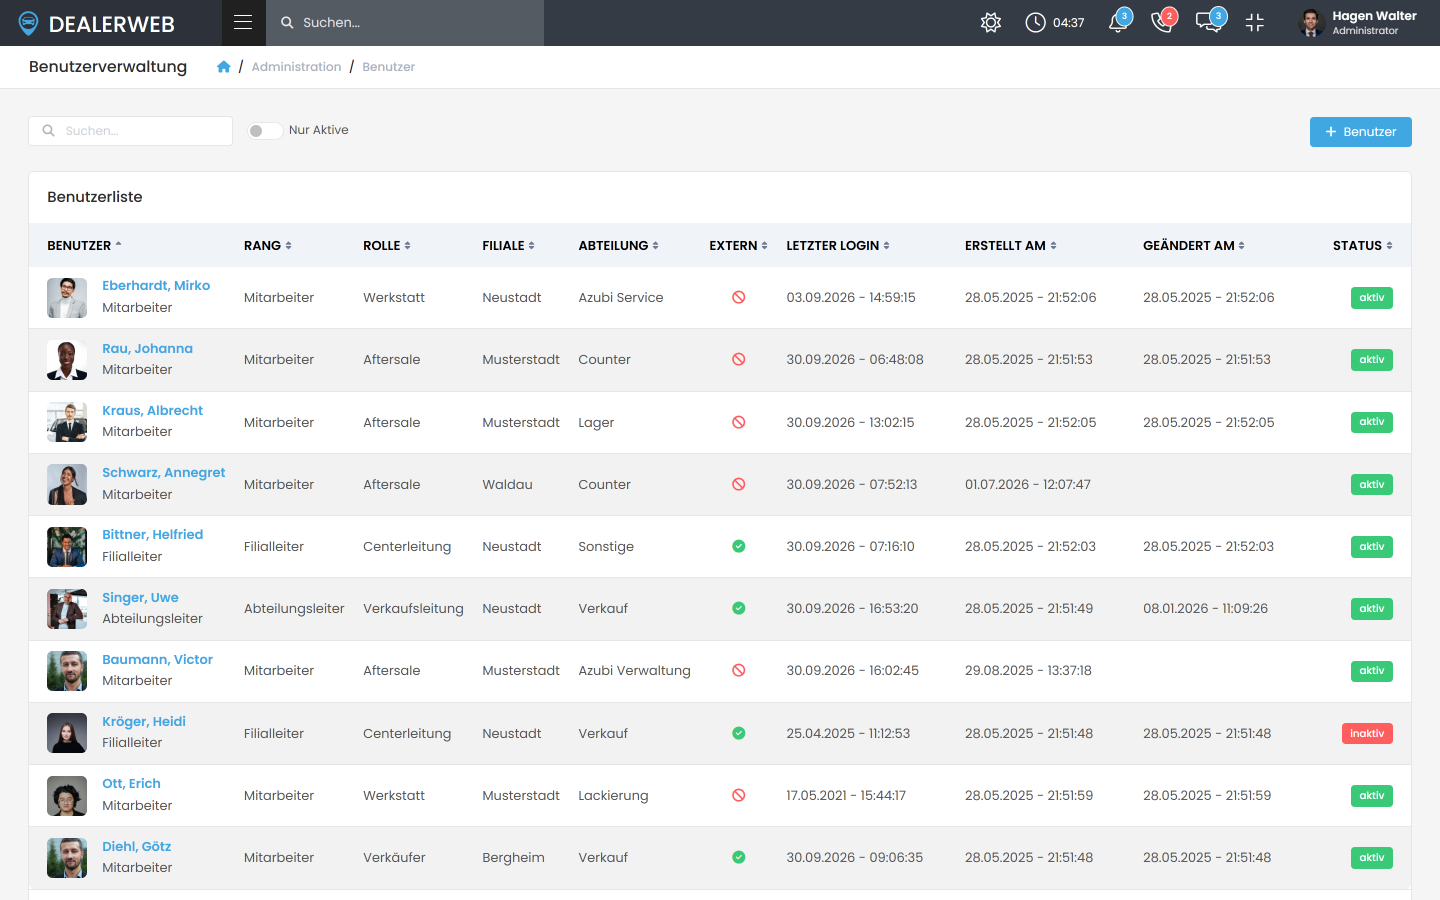
Task: Click external status icon for Eberhardt, Mirko
Action: click(x=738, y=297)
